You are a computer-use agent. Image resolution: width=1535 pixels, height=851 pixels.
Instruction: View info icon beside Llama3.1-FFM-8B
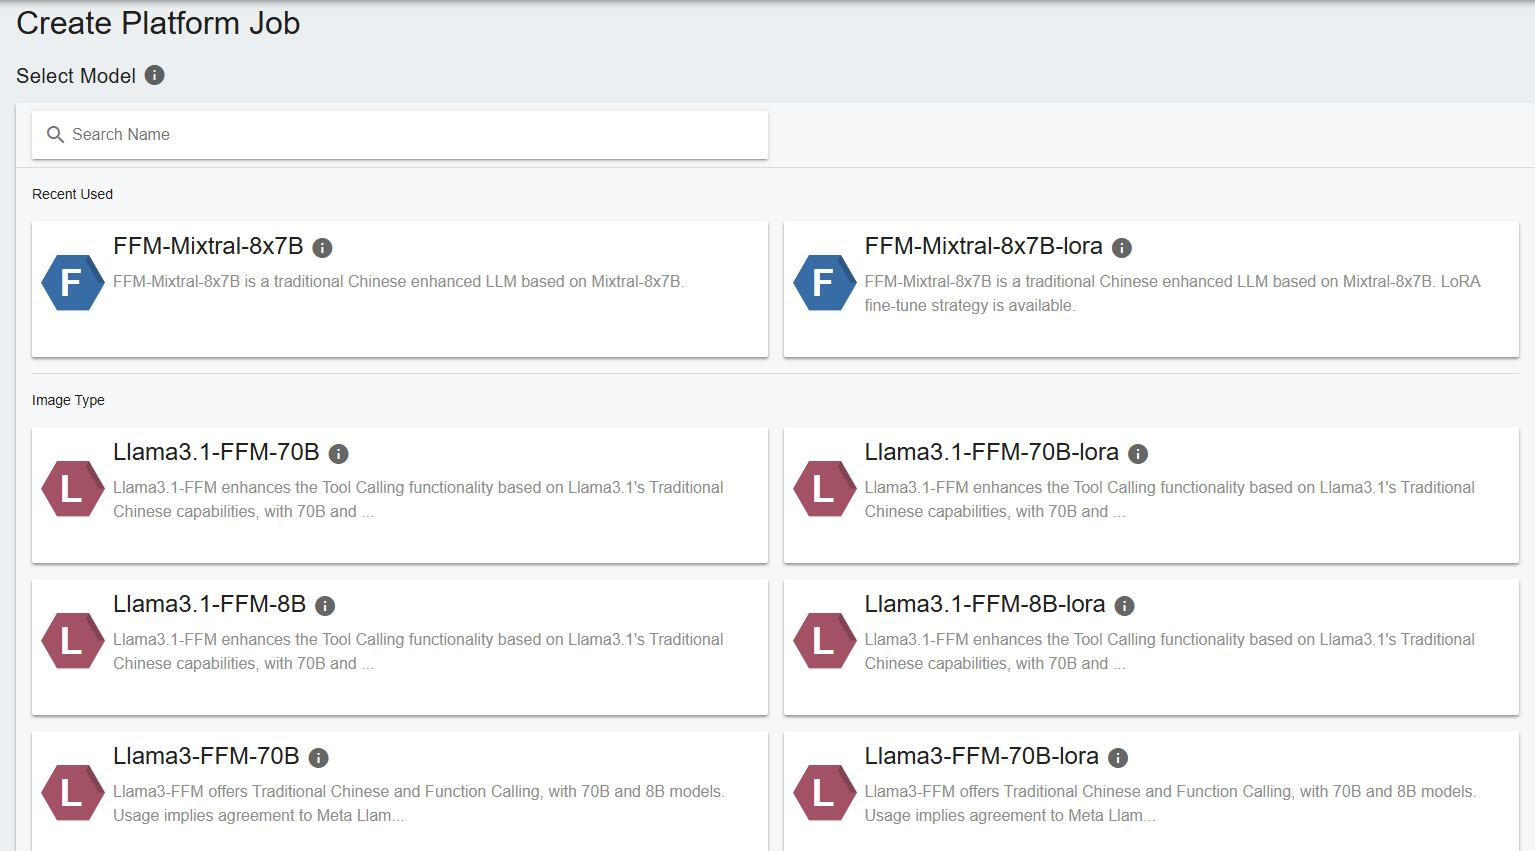point(325,606)
